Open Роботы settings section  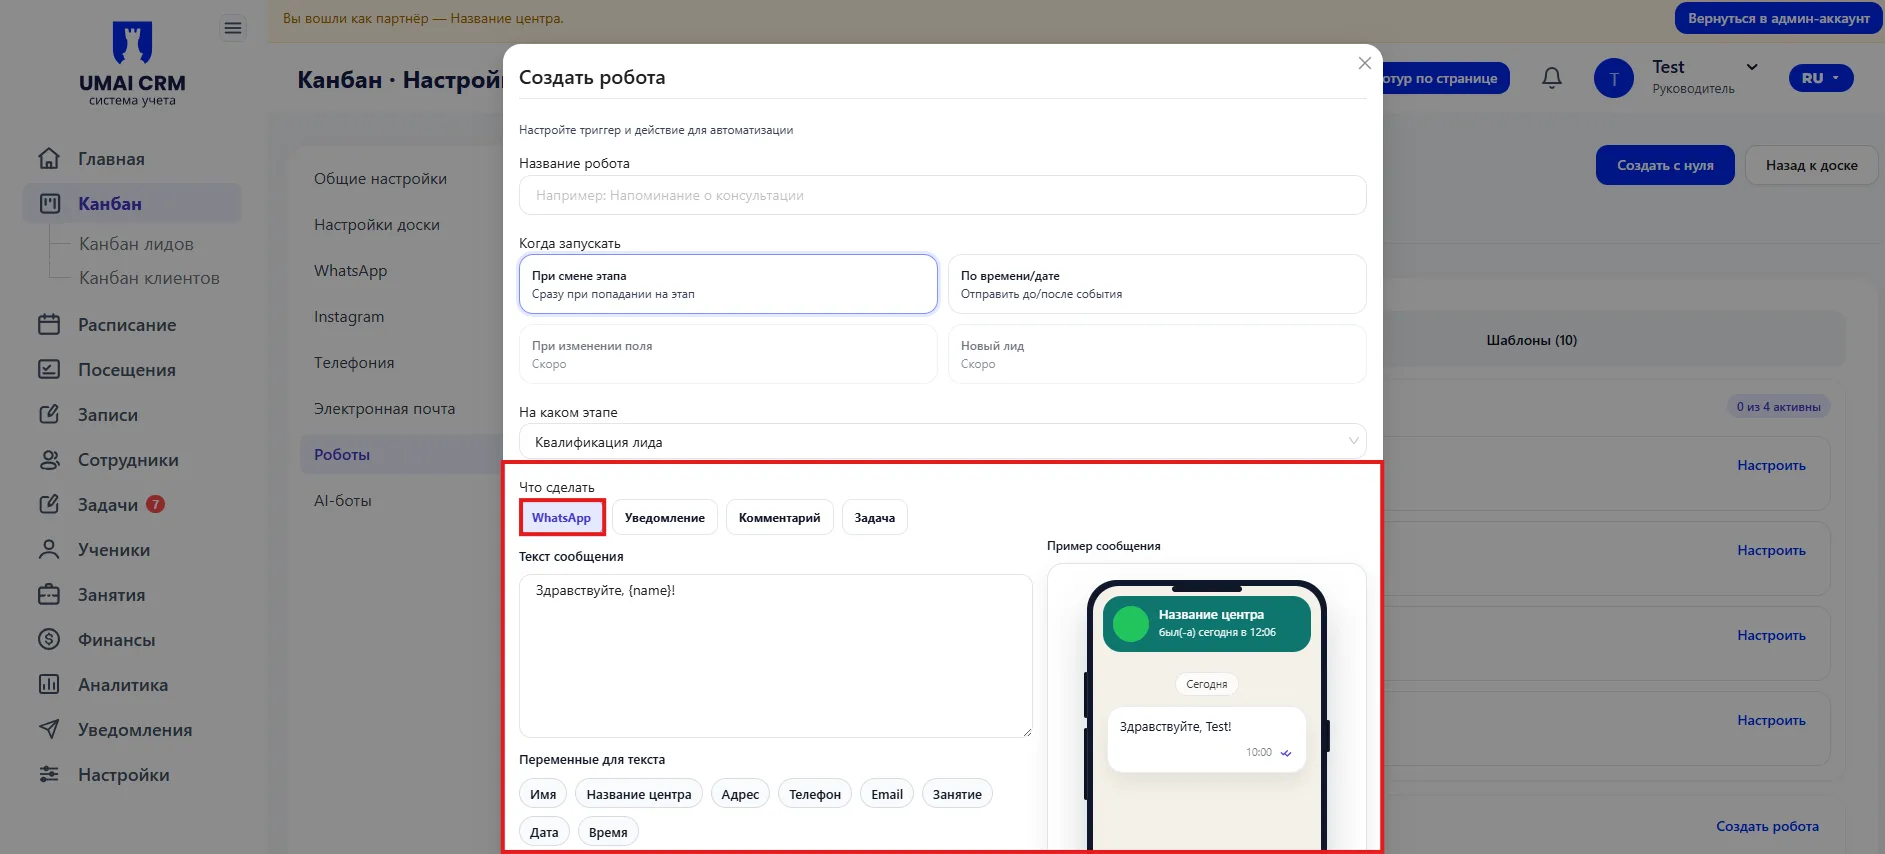coord(342,455)
